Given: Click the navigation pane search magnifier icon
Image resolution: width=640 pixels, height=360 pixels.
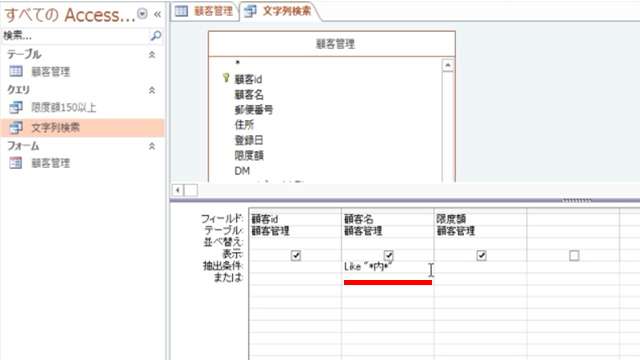Looking at the screenshot, I should click(156, 36).
